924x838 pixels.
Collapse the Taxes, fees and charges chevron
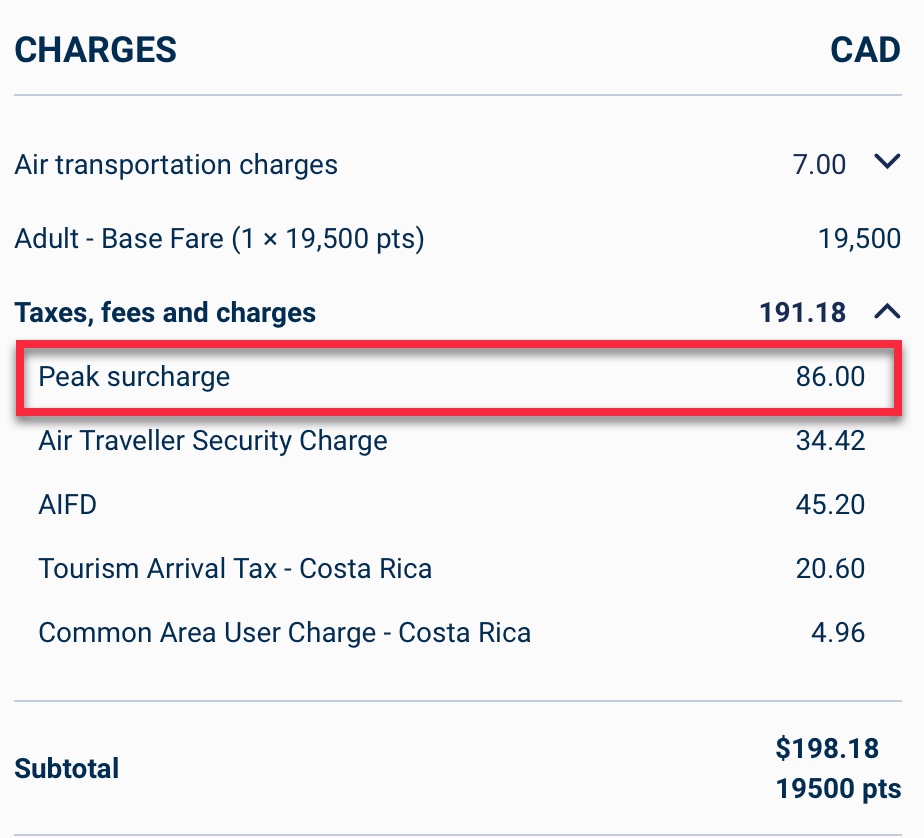887,312
